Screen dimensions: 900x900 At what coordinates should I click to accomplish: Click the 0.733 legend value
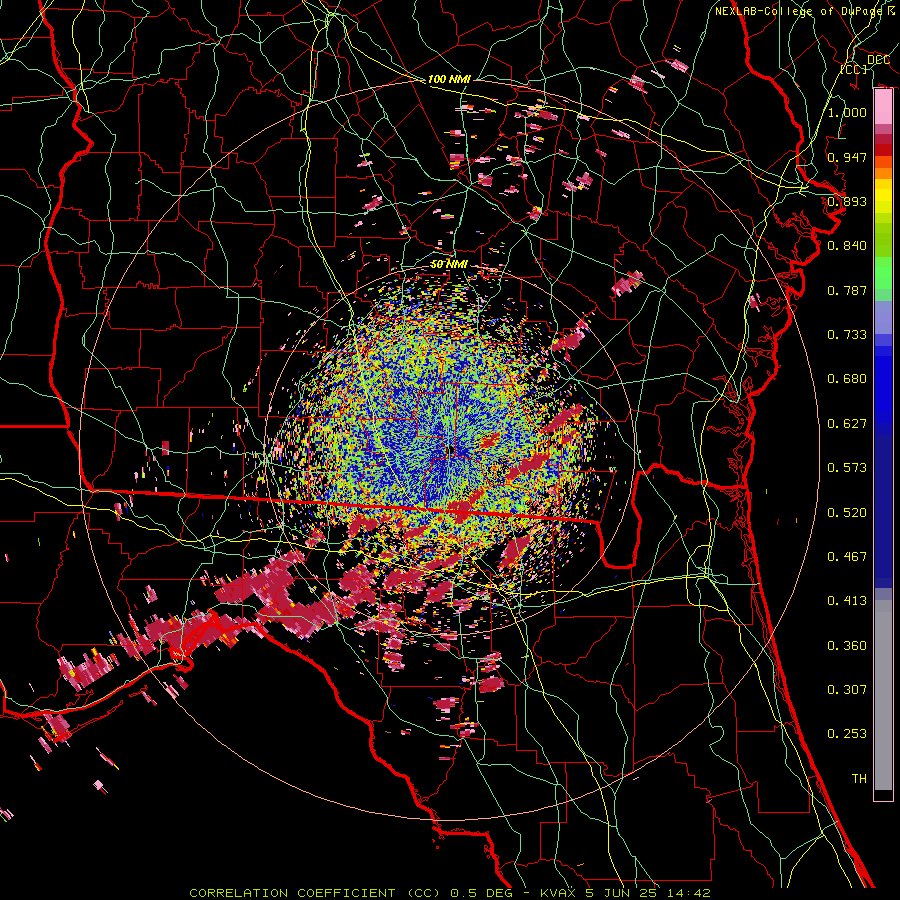click(847, 334)
